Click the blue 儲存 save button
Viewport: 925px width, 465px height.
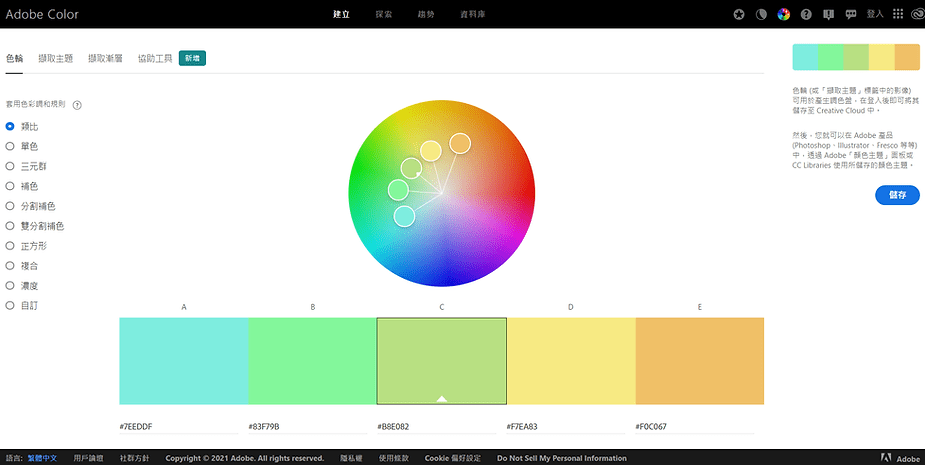pyautogui.click(x=897, y=195)
